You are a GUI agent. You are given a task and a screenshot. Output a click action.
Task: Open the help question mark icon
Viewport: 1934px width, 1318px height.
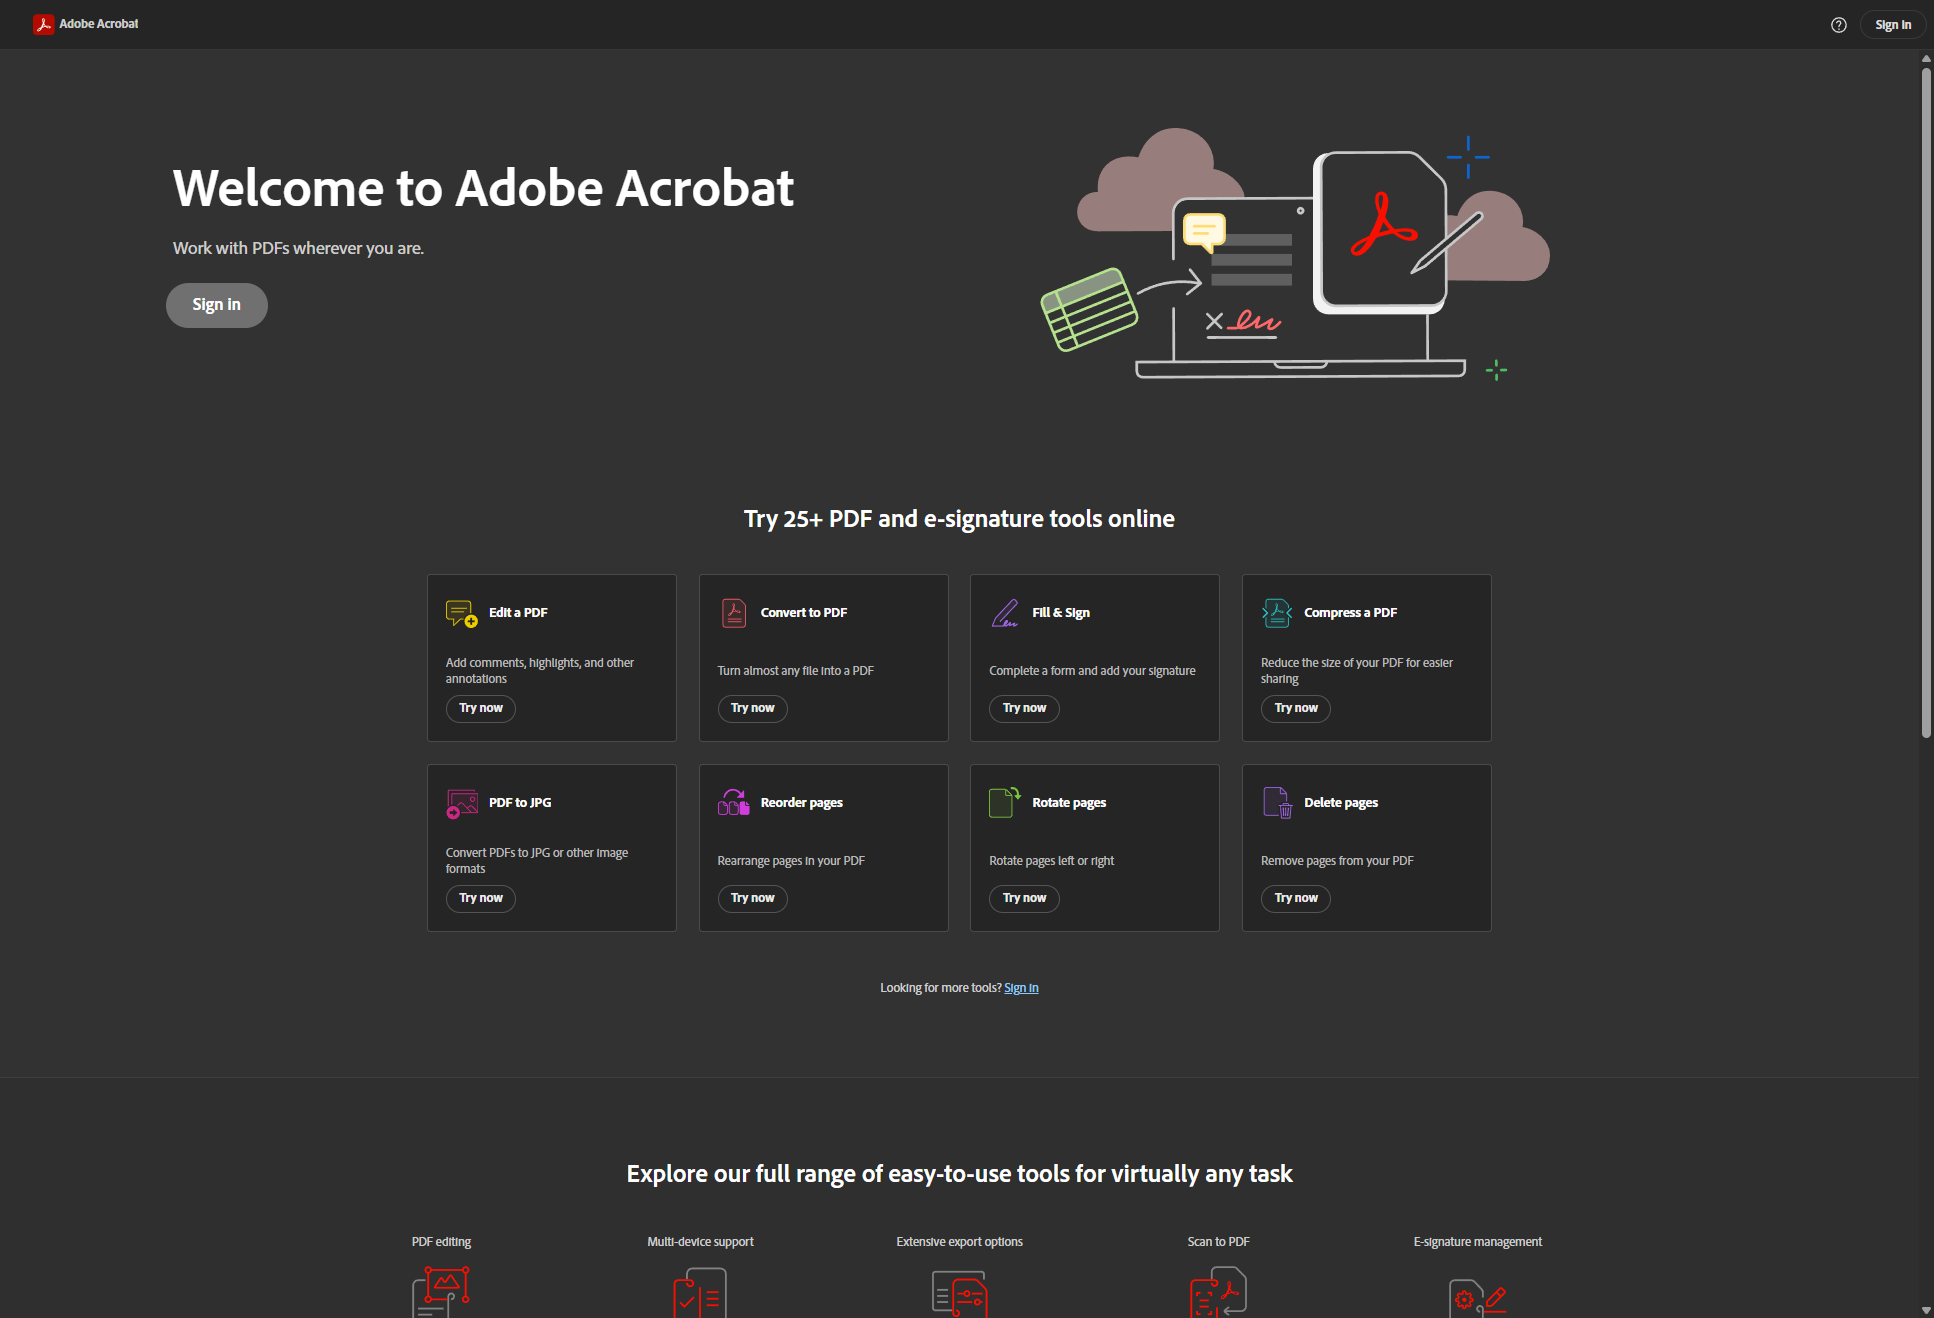pyautogui.click(x=1838, y=25)
